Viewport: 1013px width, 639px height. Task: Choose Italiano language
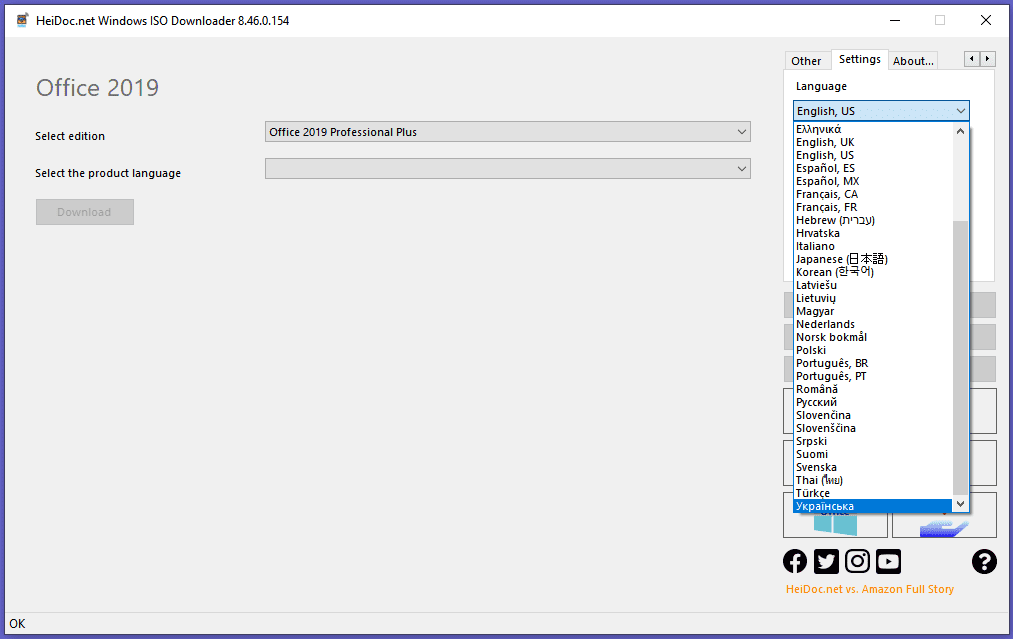pos(873,246)
